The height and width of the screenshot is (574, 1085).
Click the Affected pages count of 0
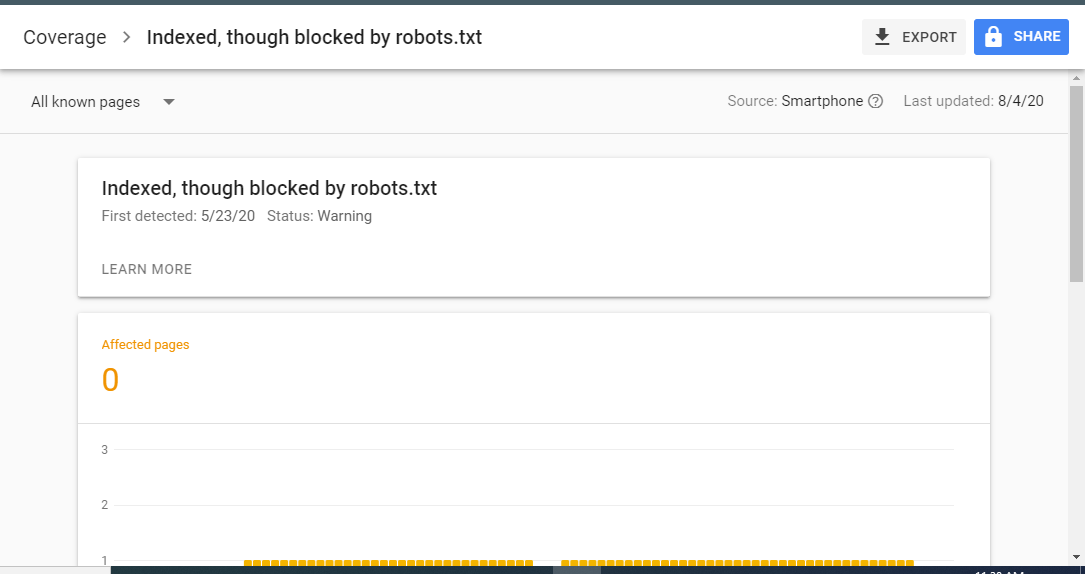111,380
